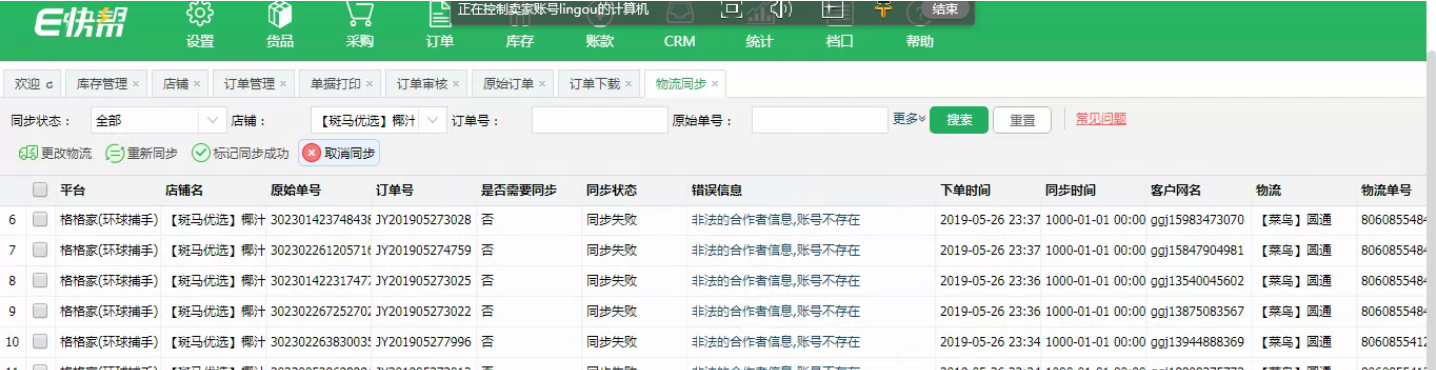Sort by 下单时间 column header
This screenshot has width=1436, height=370.
click(966, 189)
